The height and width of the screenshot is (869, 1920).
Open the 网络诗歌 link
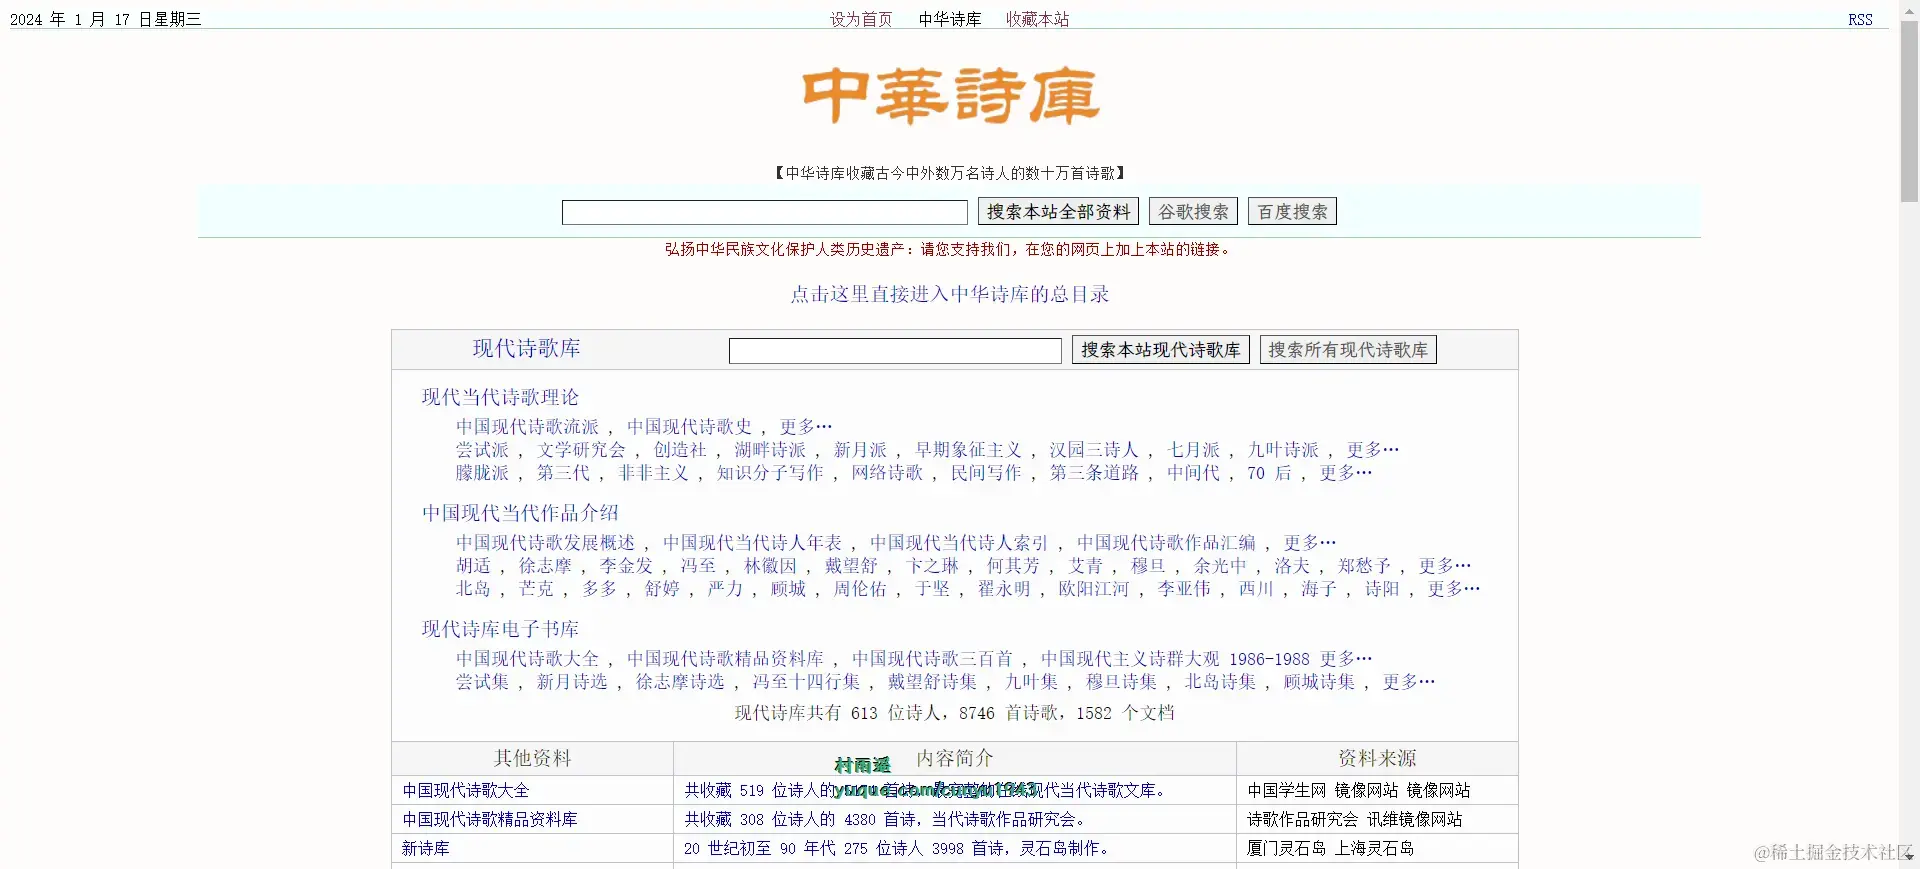(887, 473)
